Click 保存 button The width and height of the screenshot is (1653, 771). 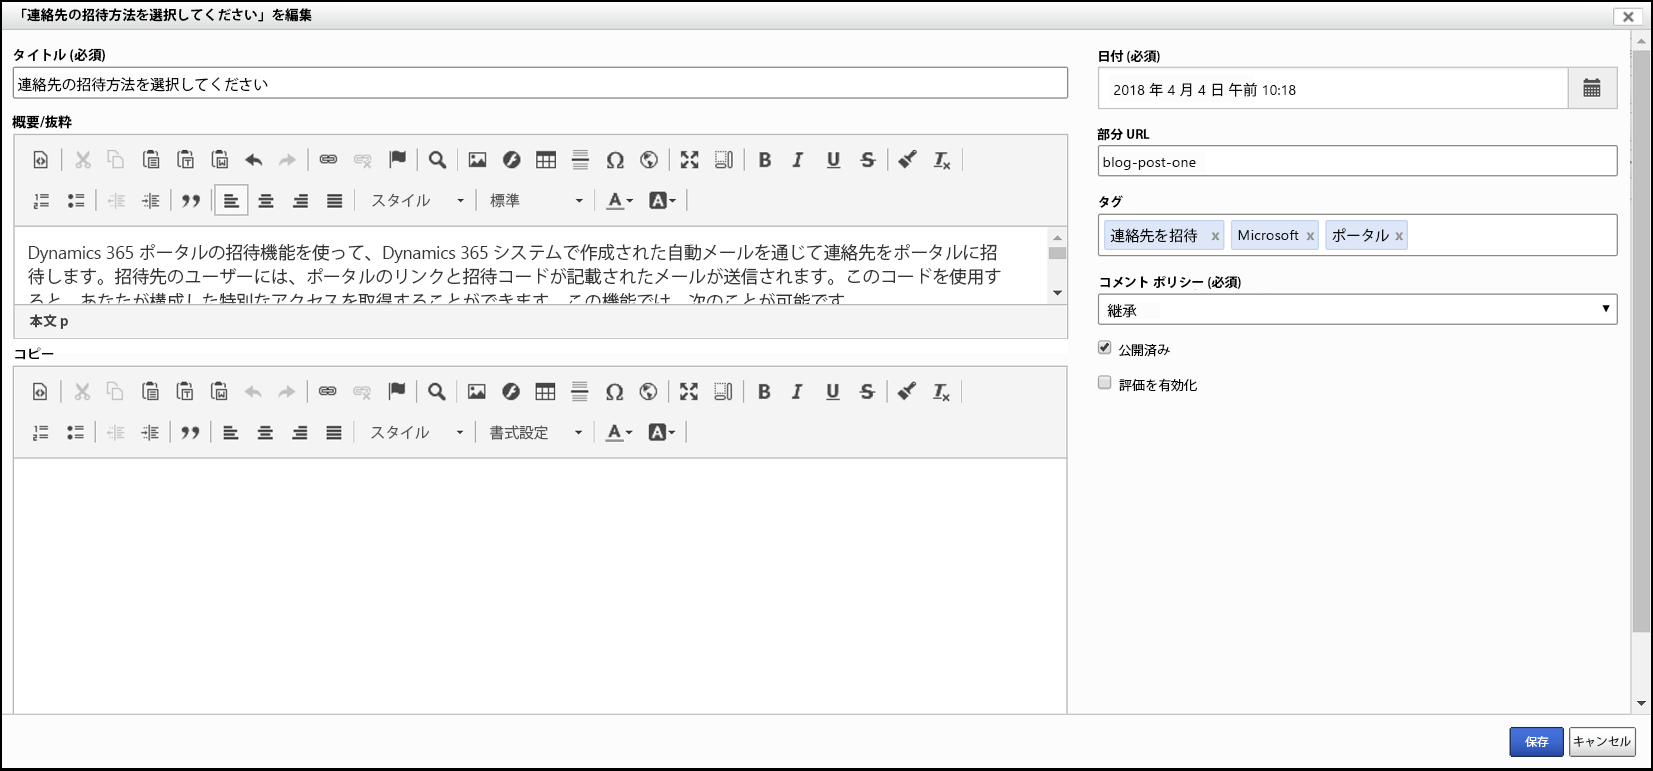1536,742
